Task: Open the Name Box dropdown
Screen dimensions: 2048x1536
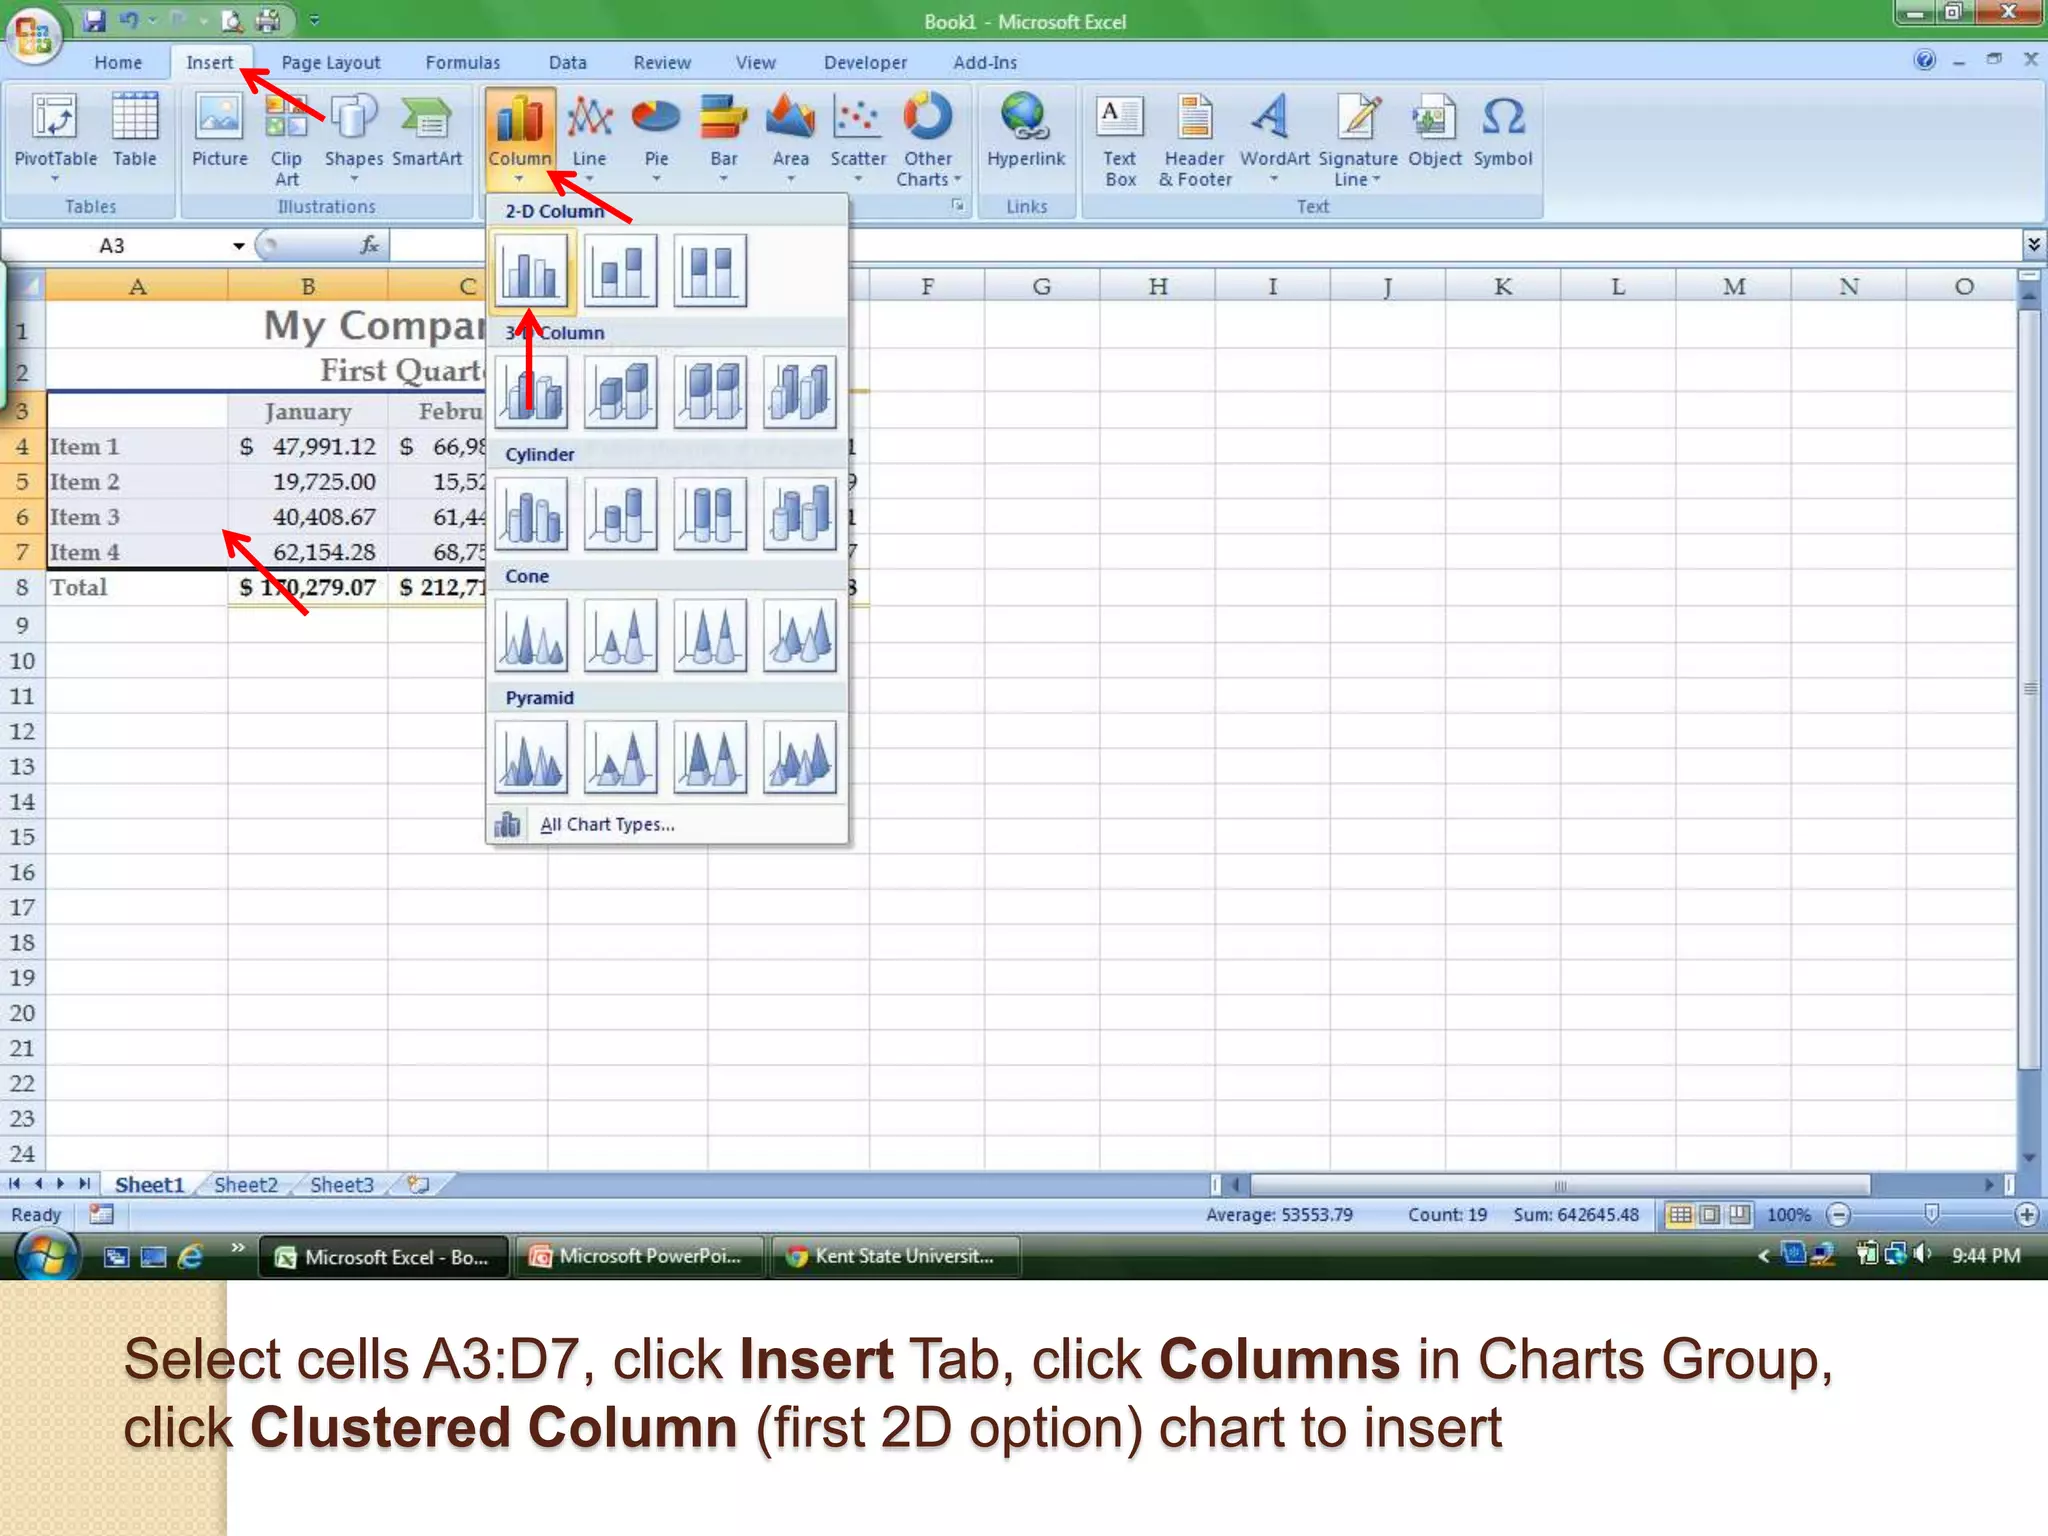Action: pyautogui.click(x=239, y=246)
